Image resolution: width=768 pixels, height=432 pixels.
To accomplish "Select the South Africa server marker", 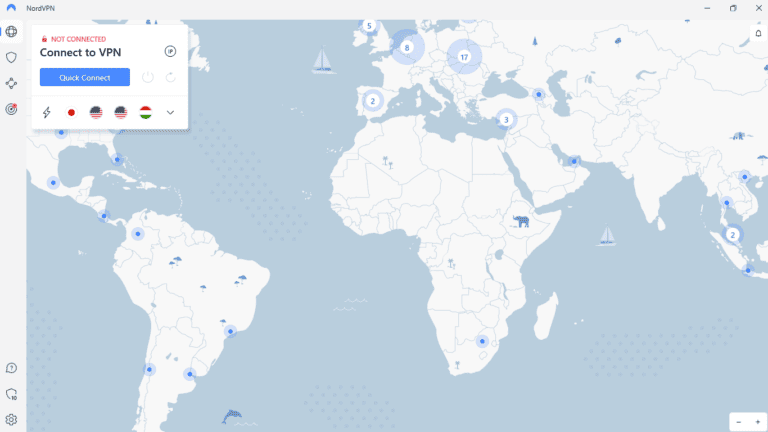I will point(482,341).
